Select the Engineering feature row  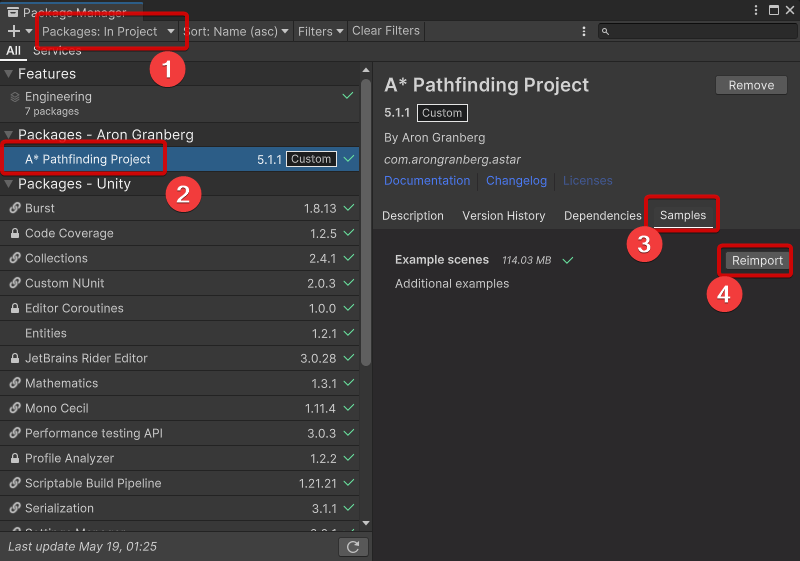180,104
